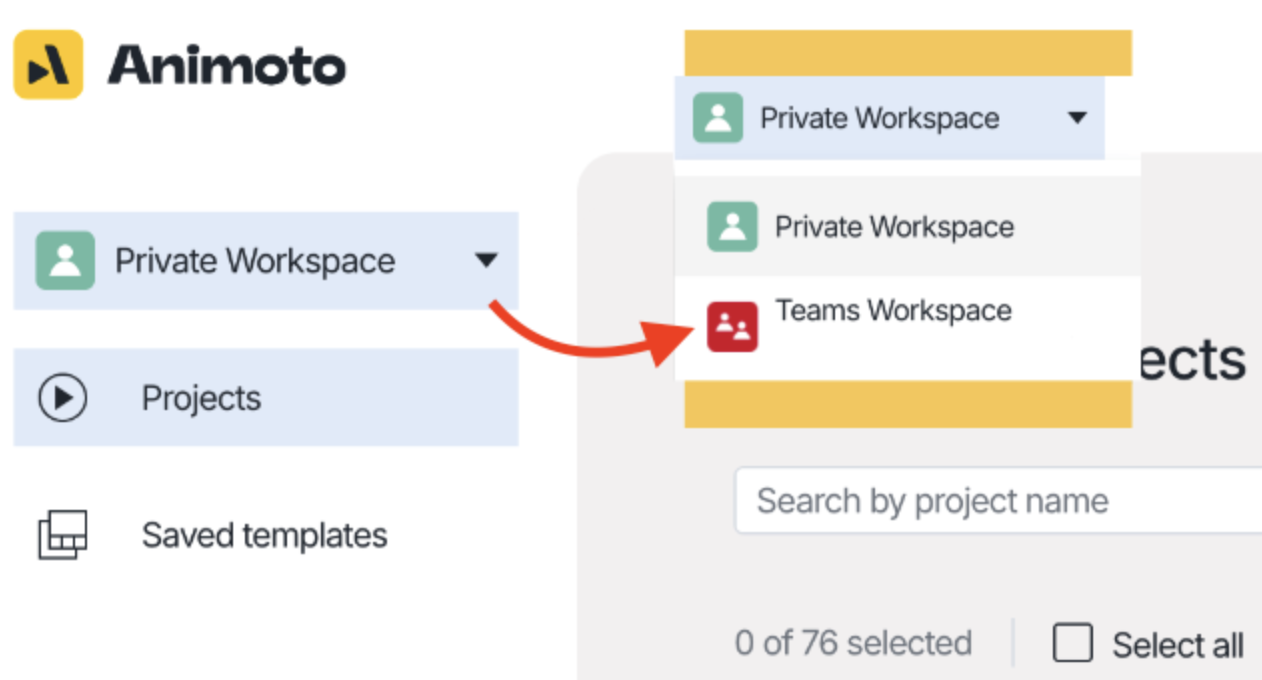Click the play-circle icon beside Projects
This screenshot has width=1262, height=680.
pos(63,398)
